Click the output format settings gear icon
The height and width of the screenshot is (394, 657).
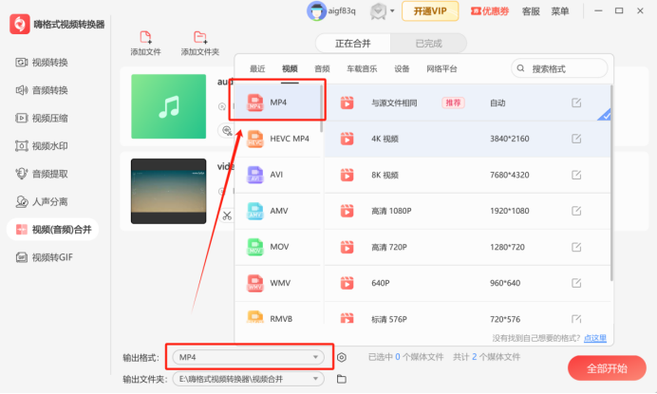(x=341, y=357)
